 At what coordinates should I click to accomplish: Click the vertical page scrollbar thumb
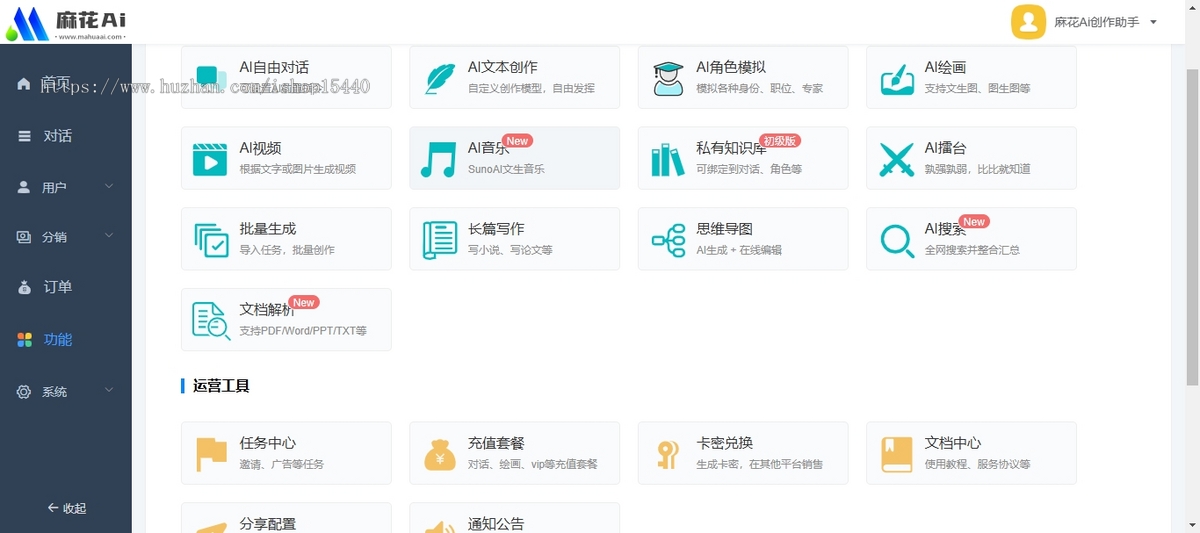(1191, 228)
